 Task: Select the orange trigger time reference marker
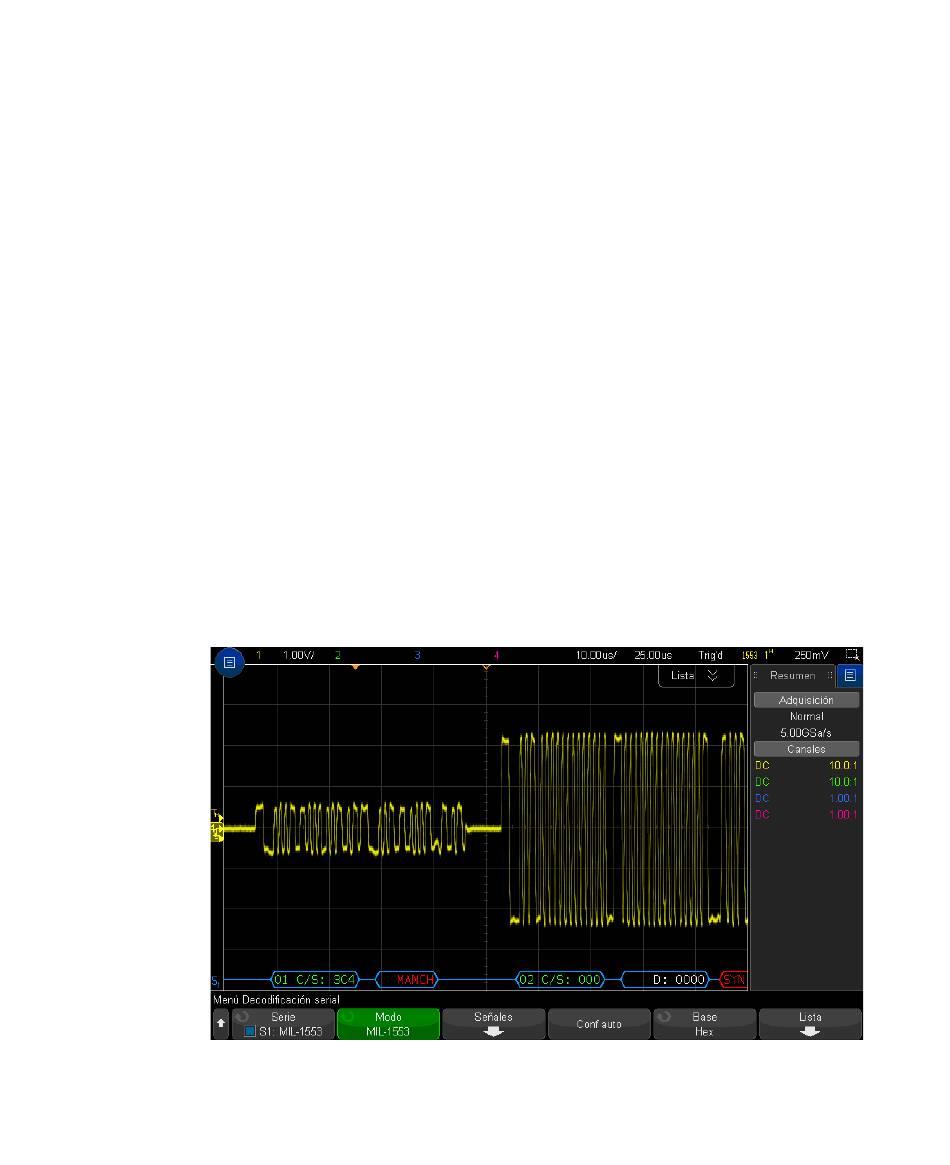(486, 667)
